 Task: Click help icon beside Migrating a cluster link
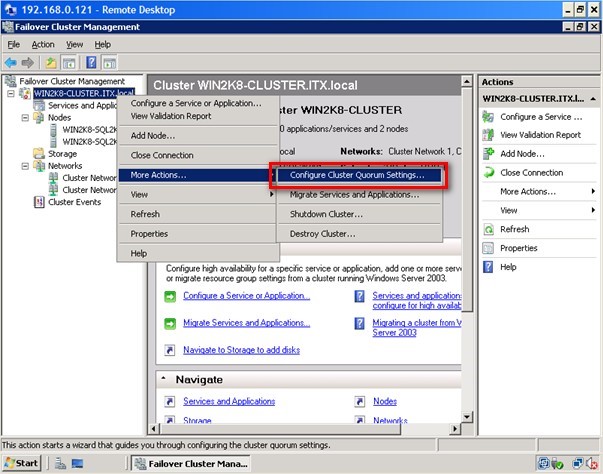pyautogui.click(x=359, y=323)
